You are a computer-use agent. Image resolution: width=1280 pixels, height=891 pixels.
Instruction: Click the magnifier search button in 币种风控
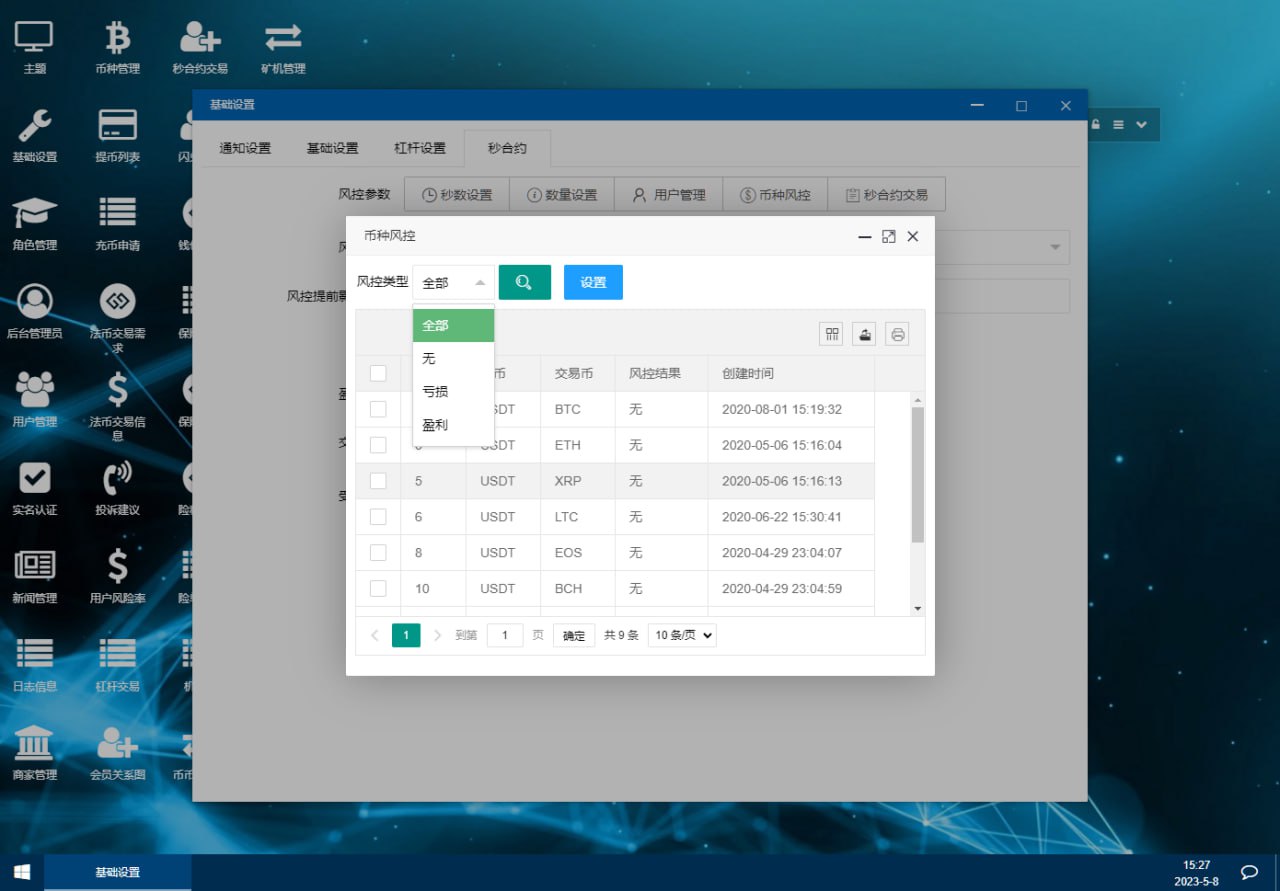(525, 282)
